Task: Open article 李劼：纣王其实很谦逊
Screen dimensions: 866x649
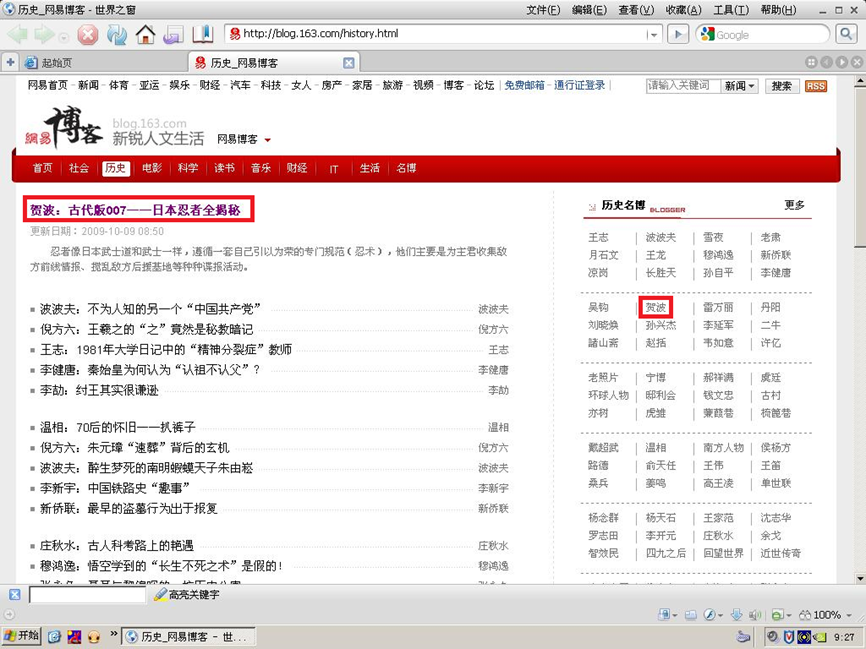Action: click(99, 391)
